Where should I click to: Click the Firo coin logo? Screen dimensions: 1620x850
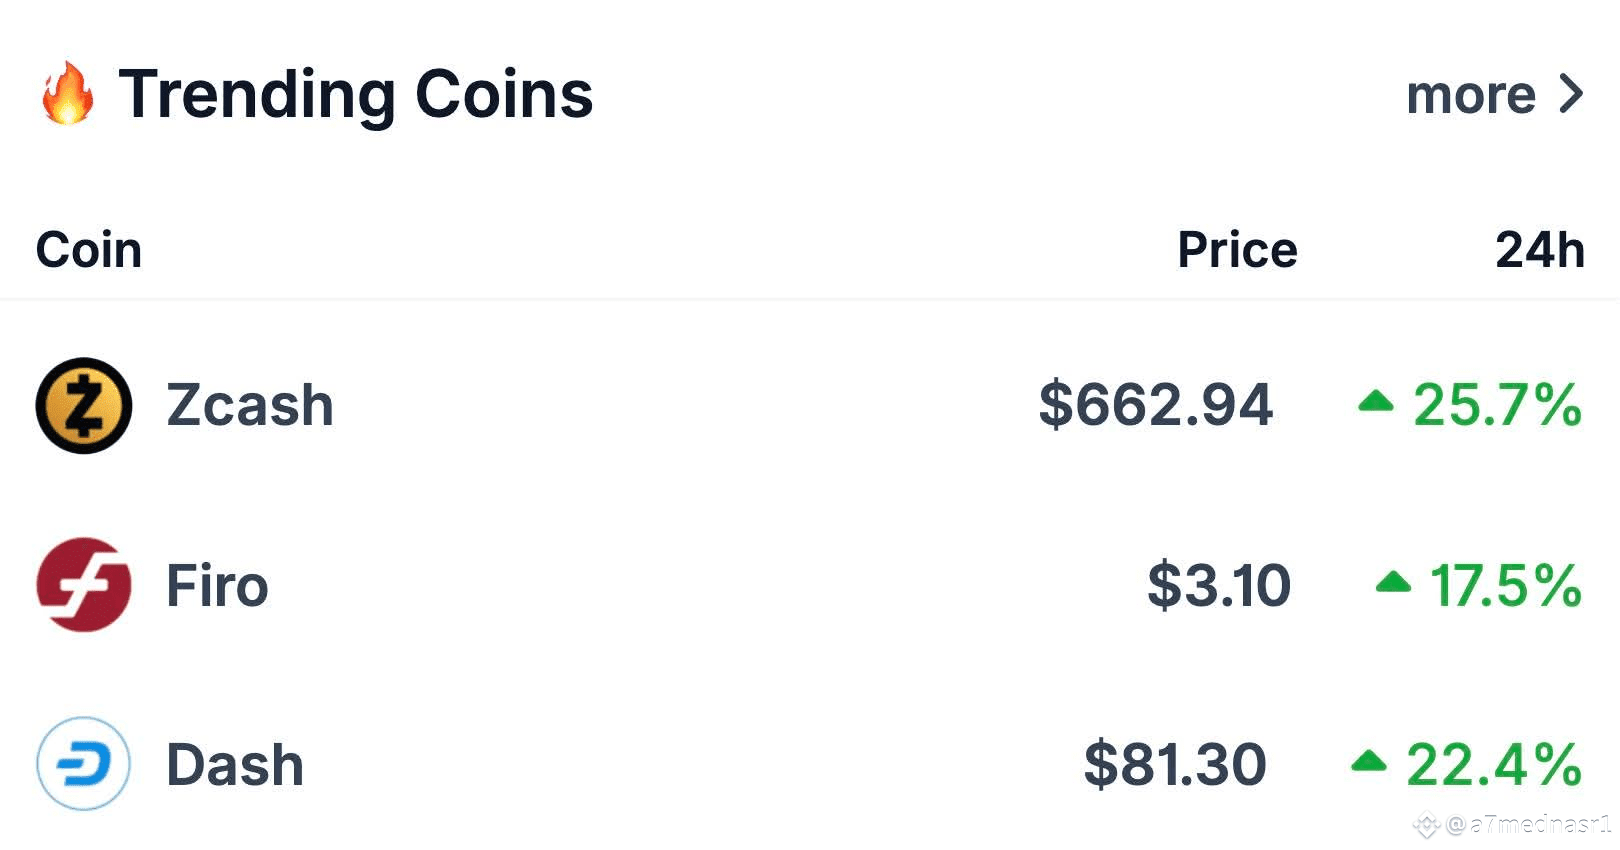click(84, 585)
